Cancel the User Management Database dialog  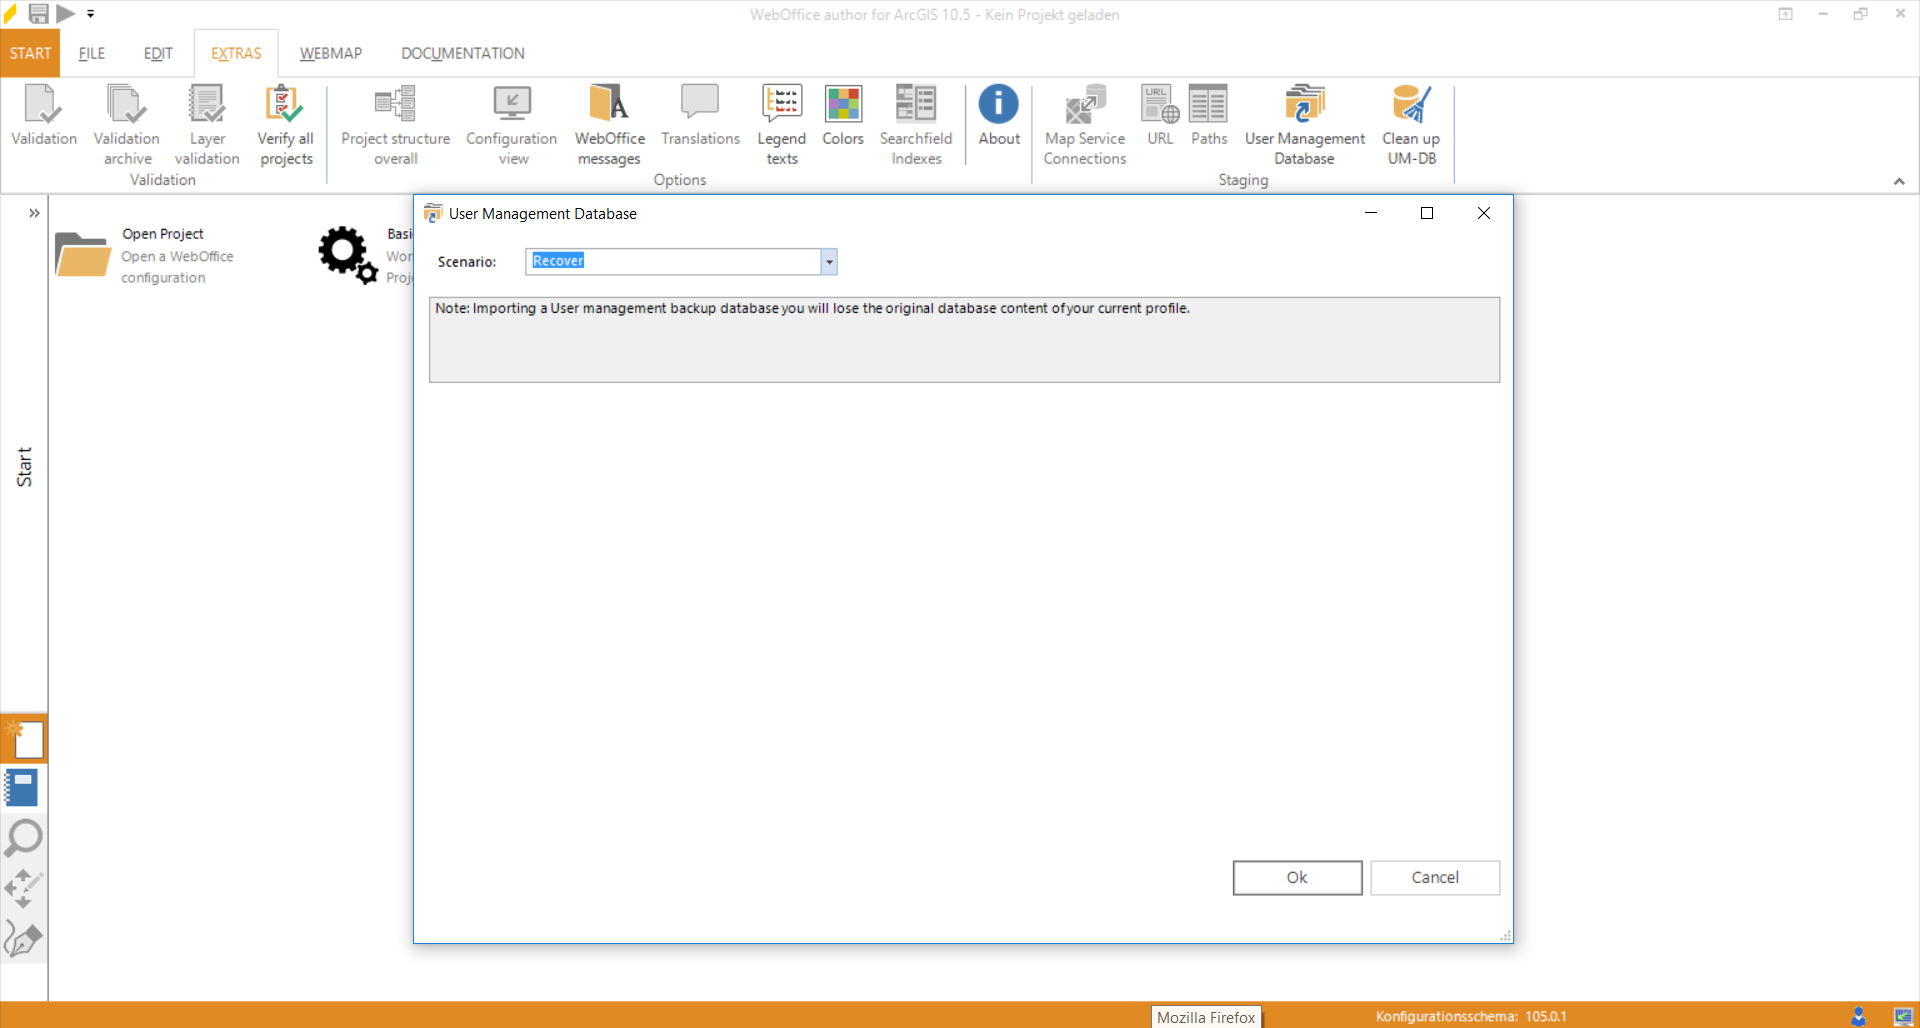click(x=1434, y=877)
